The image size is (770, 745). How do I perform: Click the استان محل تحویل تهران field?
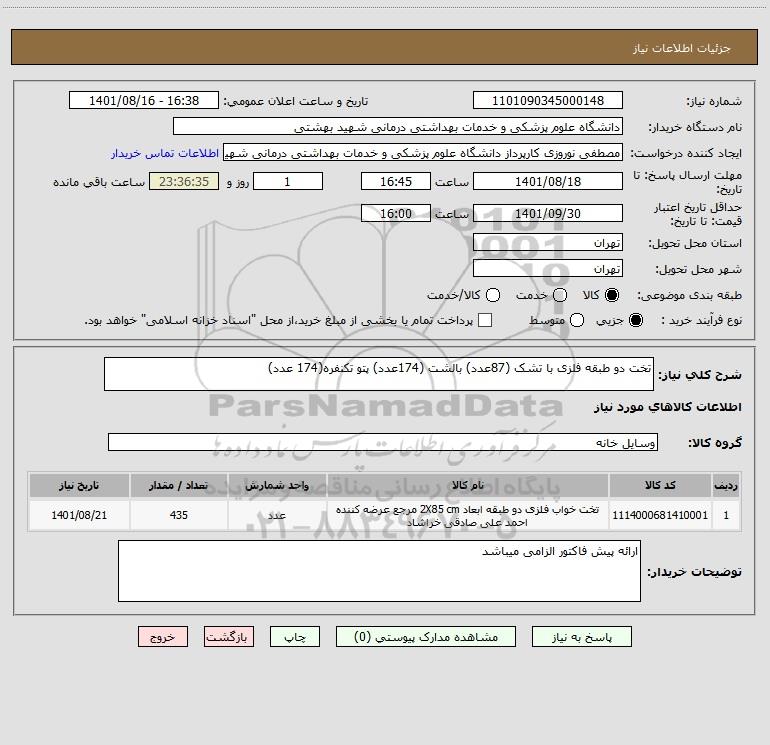click(548, 243)
